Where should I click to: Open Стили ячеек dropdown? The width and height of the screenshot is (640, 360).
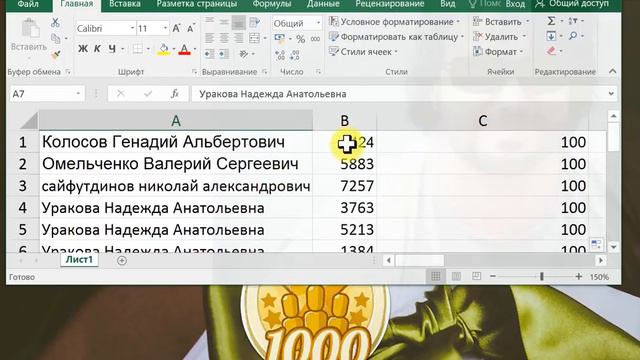[x=363, y=52]
